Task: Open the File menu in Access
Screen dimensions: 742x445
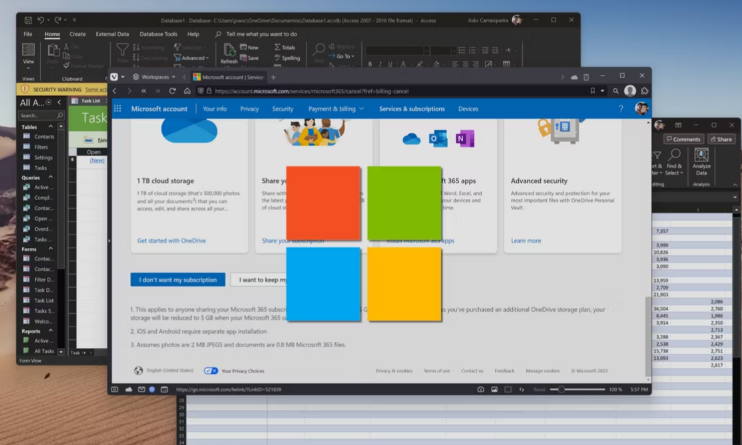Action: tap(28, 34)
